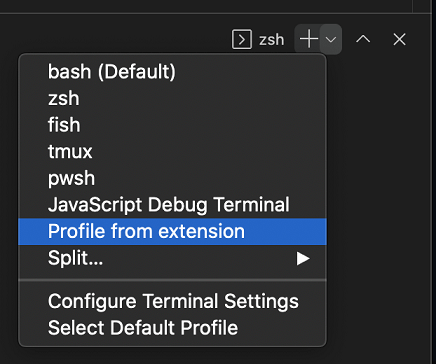Expand Split submenu arrow
The image size is (436, 364).
303,259
